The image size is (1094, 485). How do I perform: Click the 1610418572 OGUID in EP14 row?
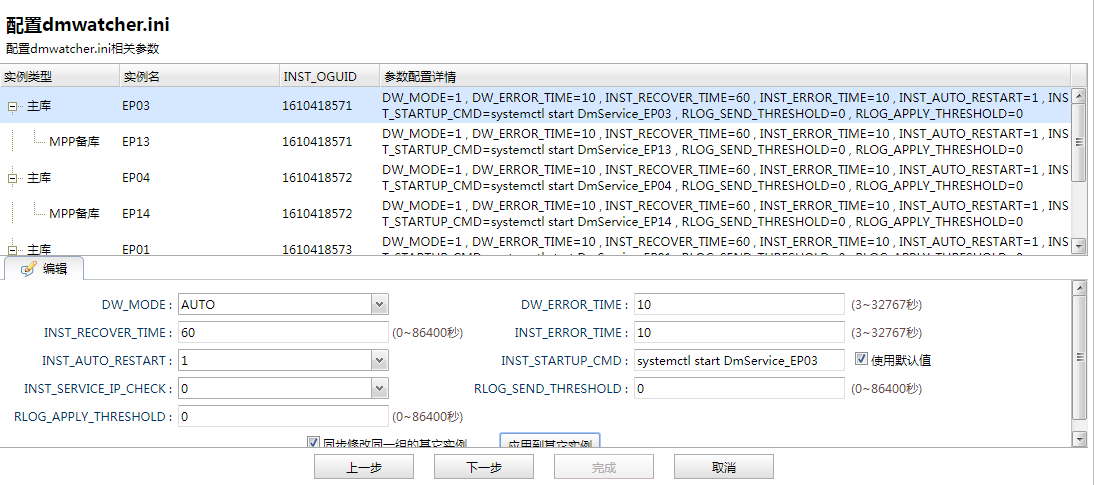coord(317,214)
